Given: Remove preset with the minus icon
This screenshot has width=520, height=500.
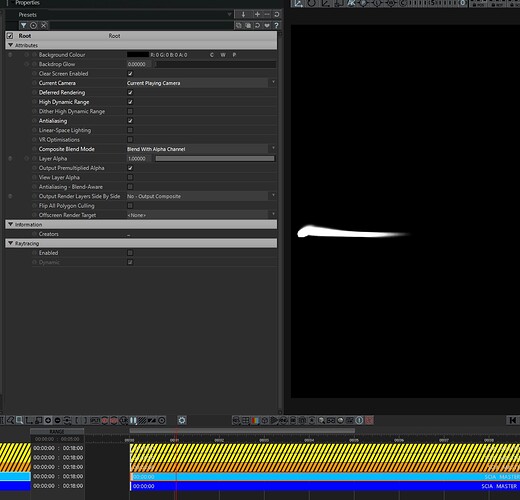Looking at the screenshot, I should pyautogui.click(x=267, y=14).
